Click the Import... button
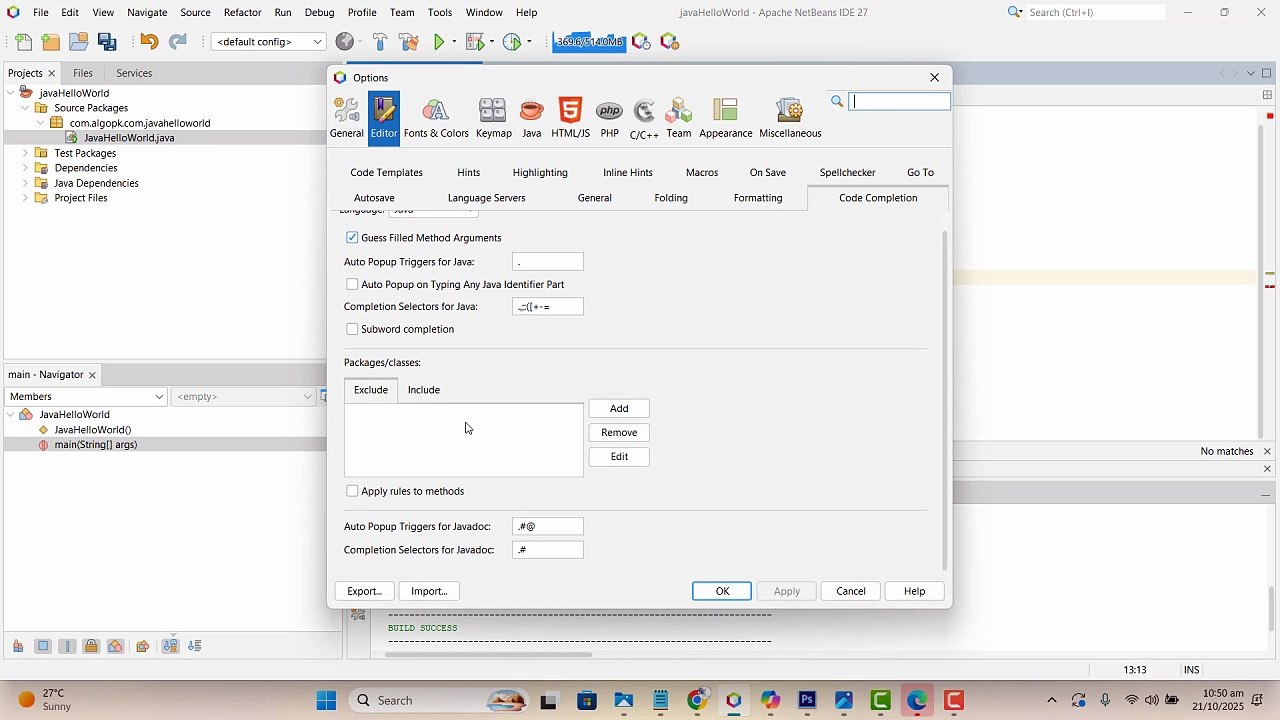This screenshot has height=720, width=1280. point(429,592)
